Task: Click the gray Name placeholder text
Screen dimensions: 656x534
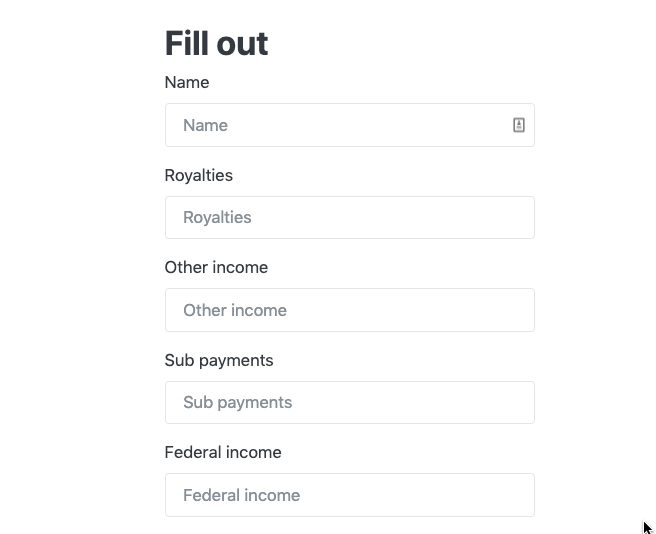Action: tap(205, 125)
